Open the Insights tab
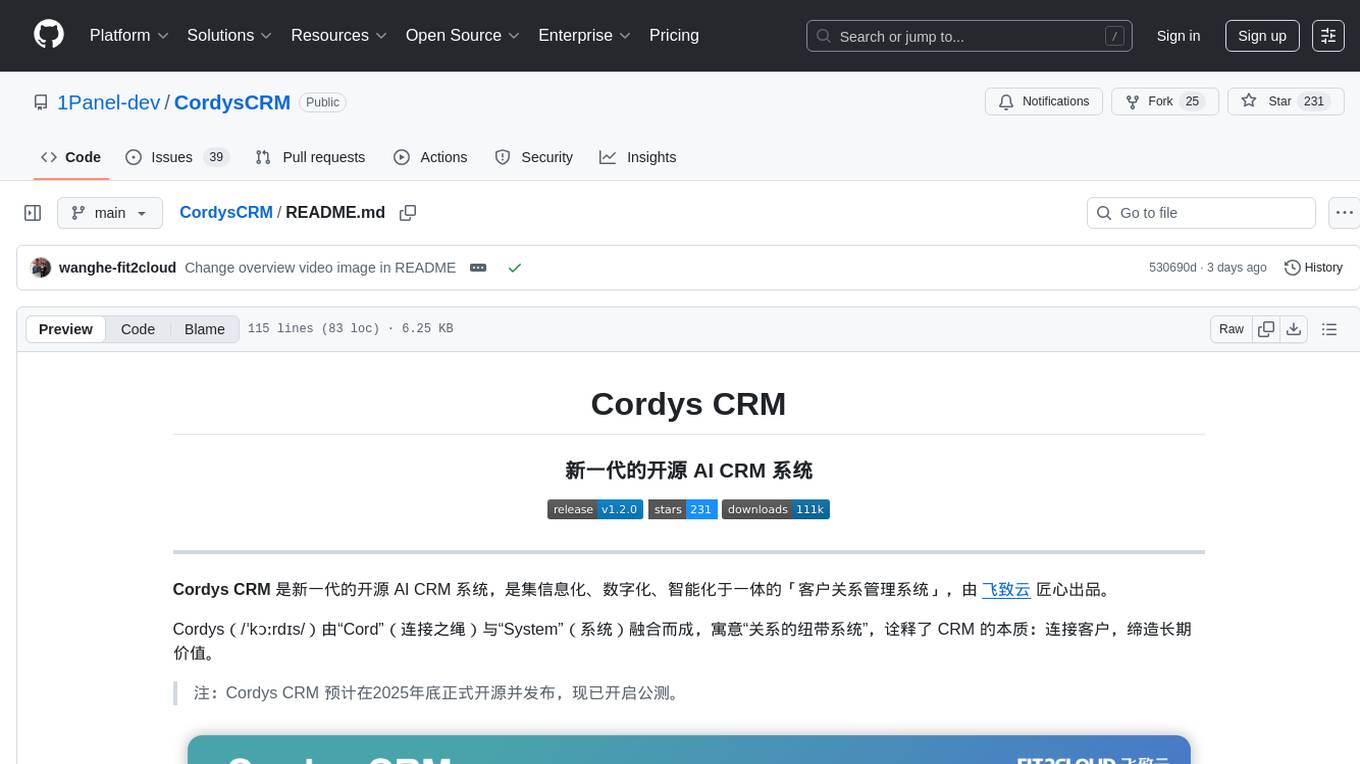 638,157
